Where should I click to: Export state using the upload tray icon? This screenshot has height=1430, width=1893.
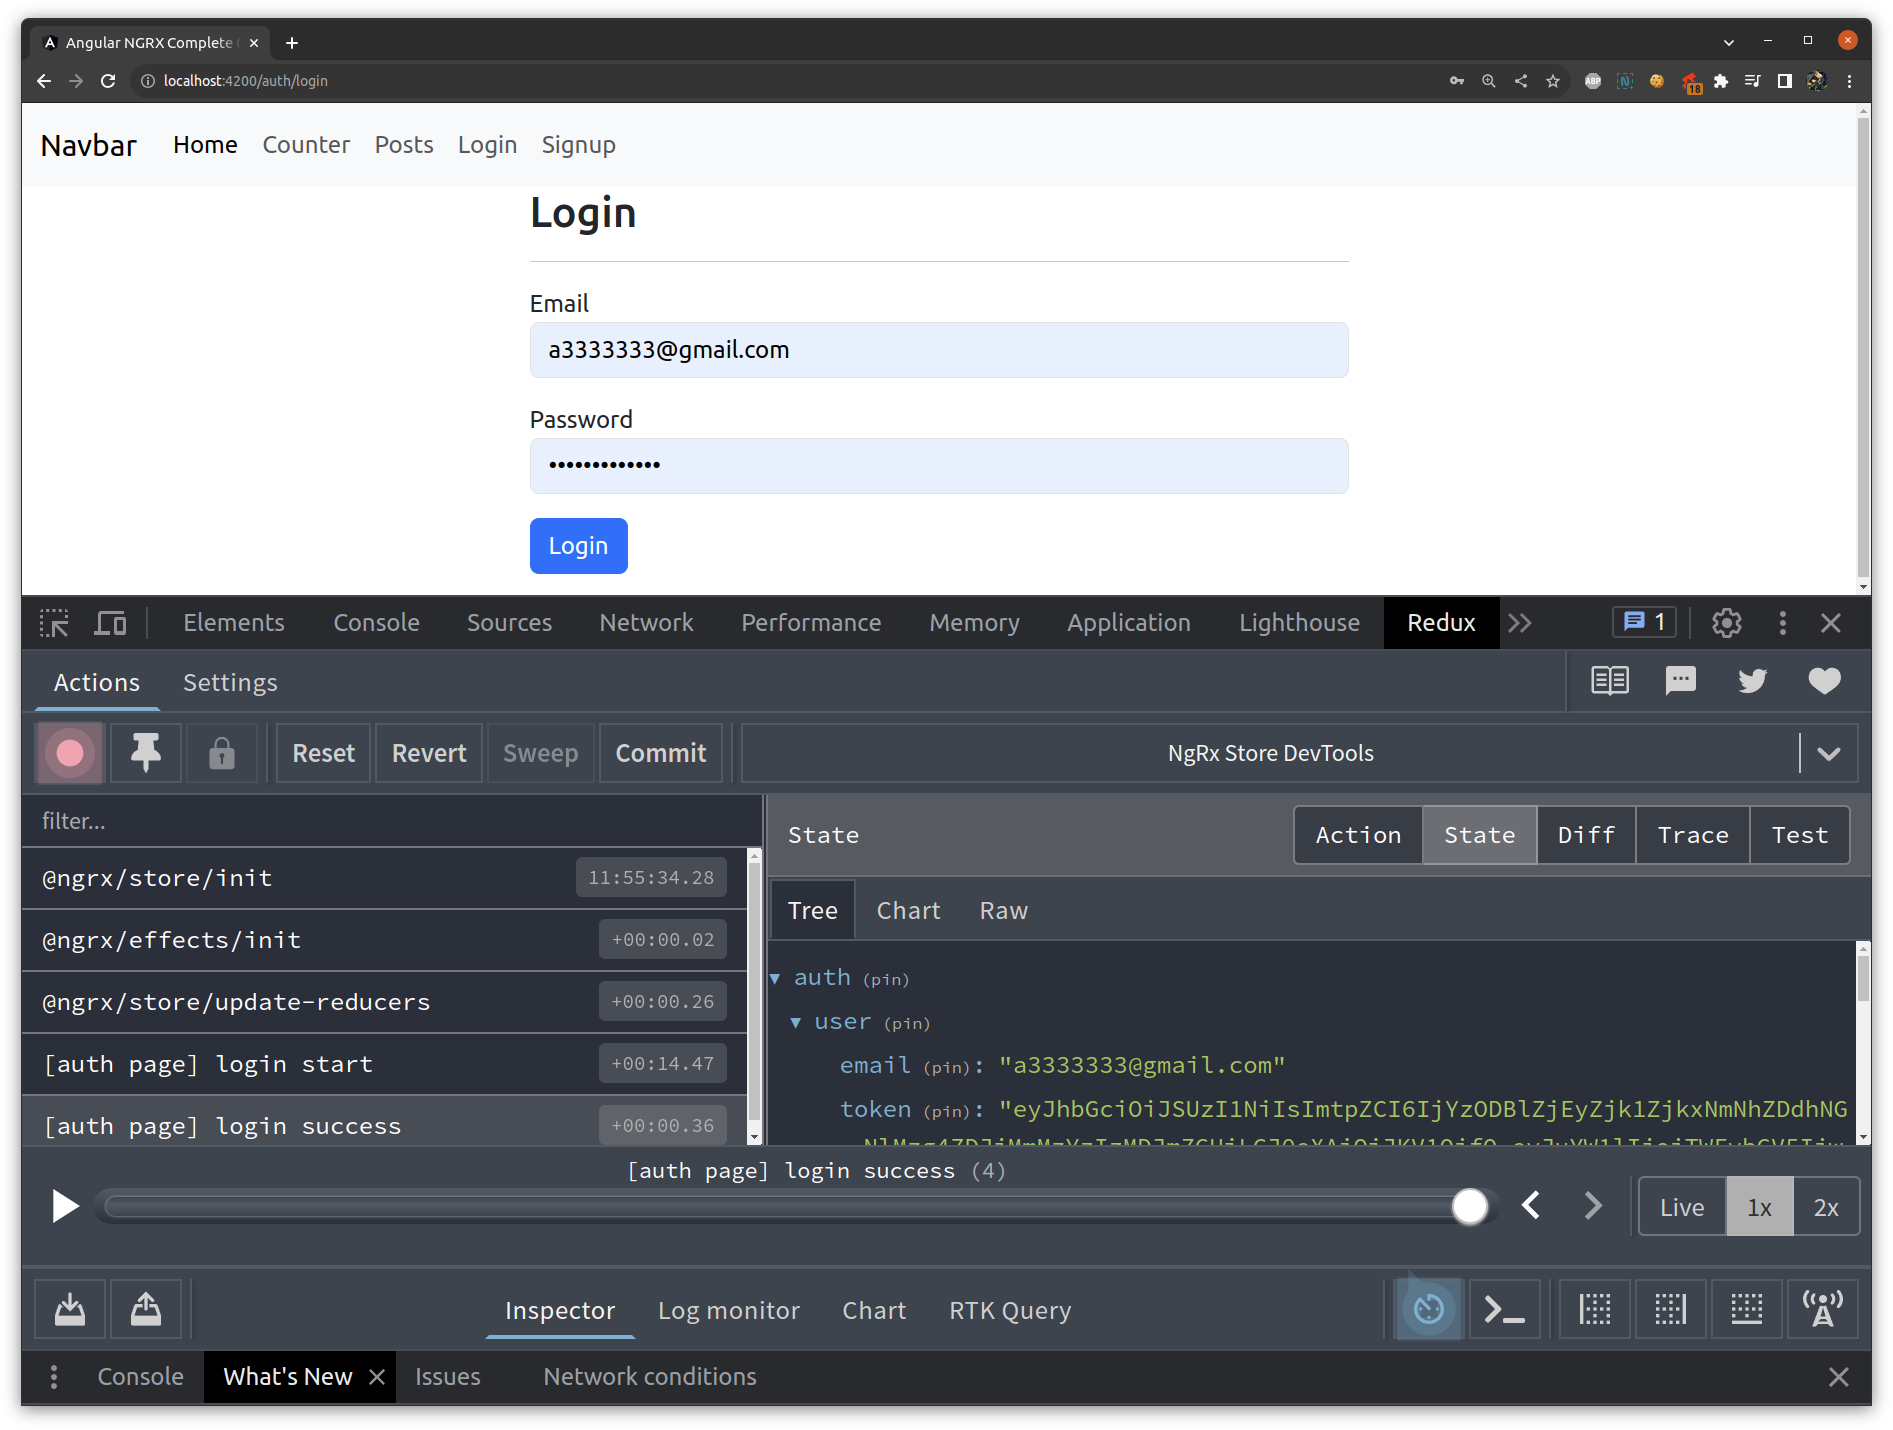tap(145, 1309)
